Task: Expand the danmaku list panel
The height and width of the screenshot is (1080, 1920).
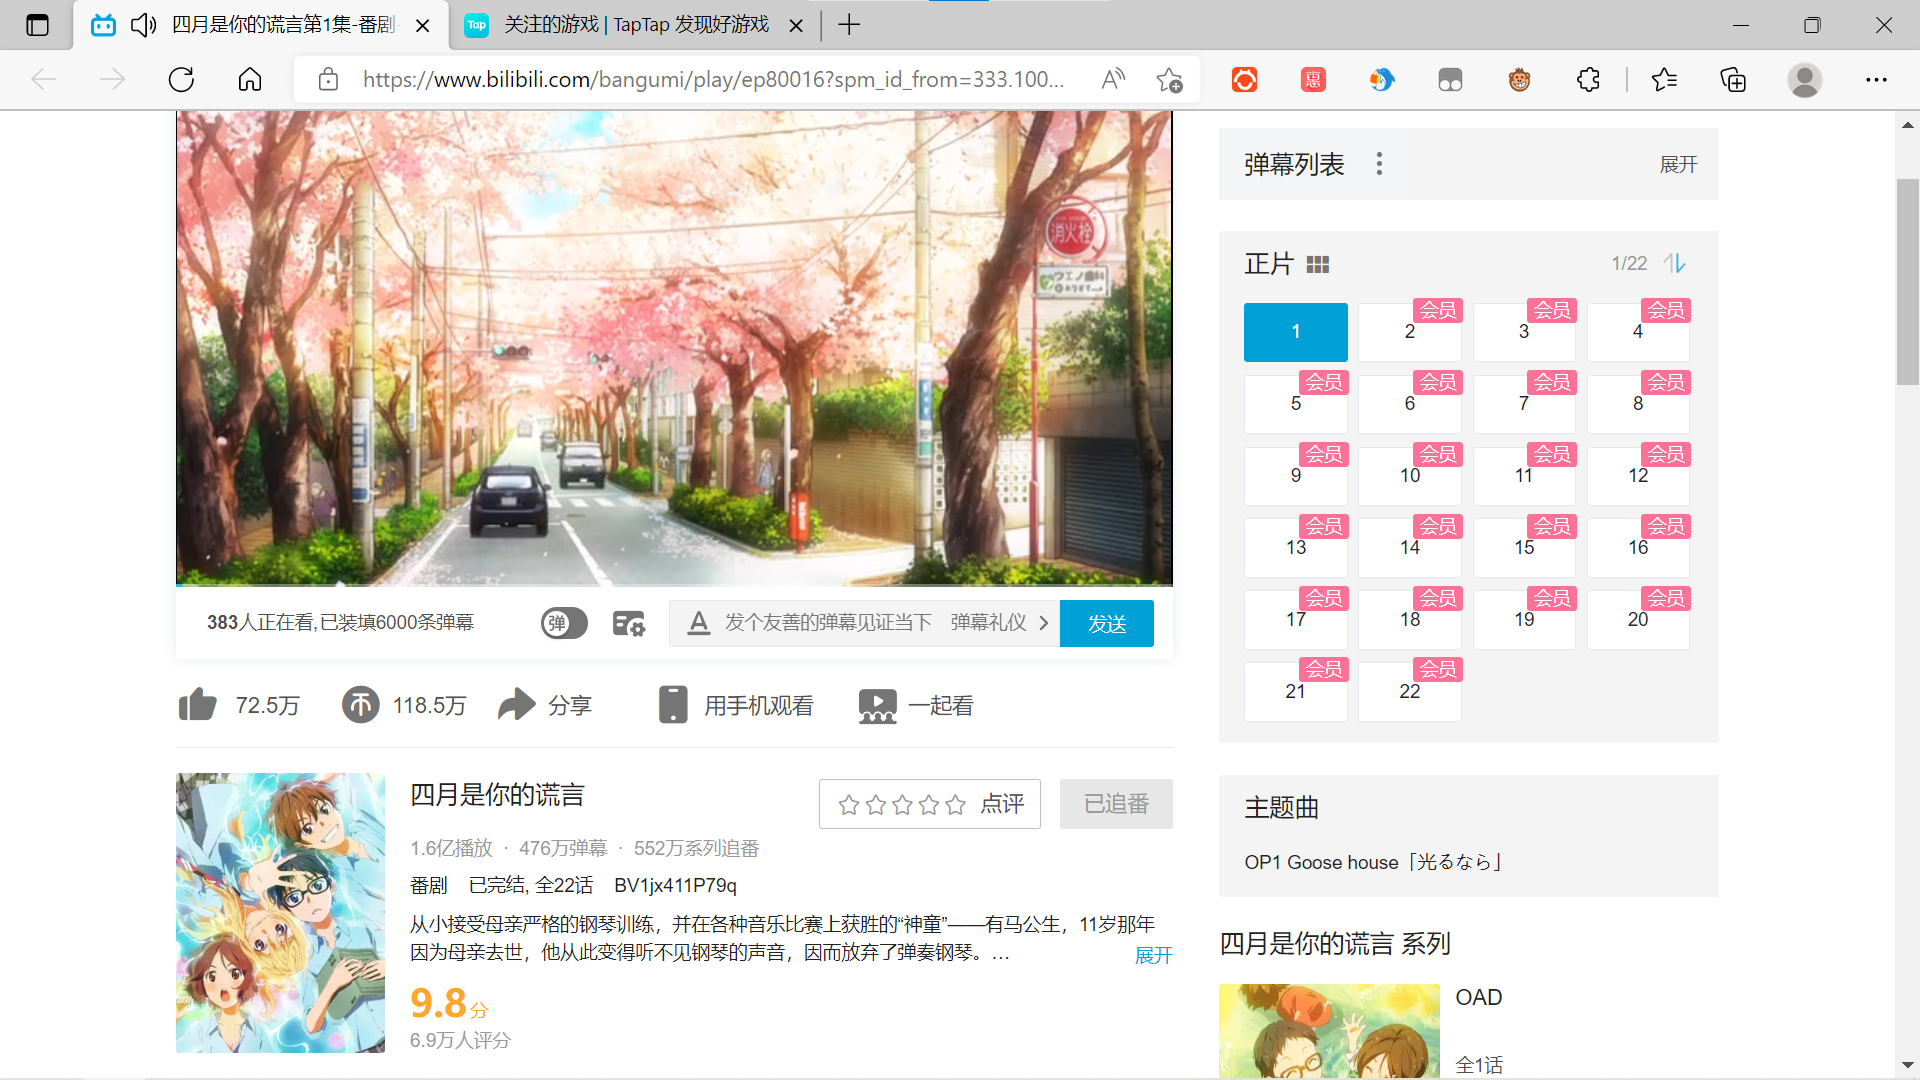Action: tap(1678, 164)
